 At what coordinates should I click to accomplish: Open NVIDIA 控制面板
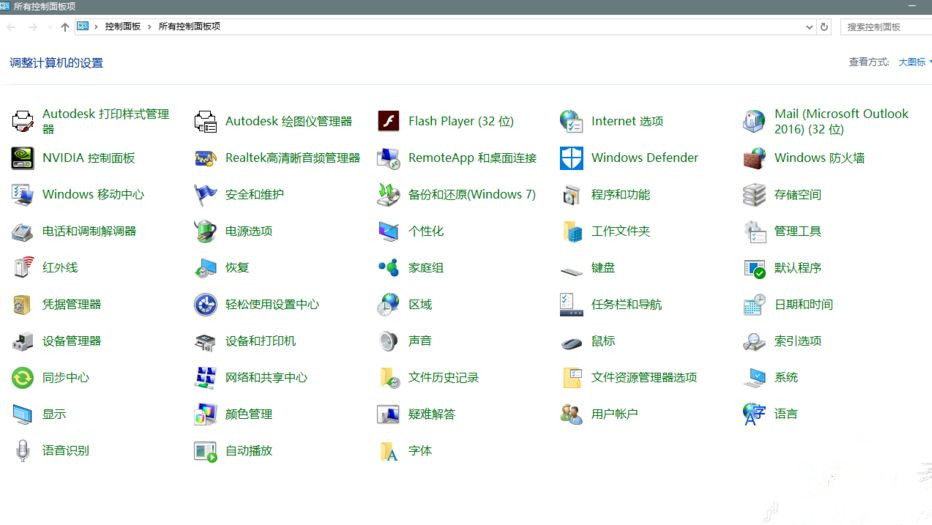tap(88, 158)
